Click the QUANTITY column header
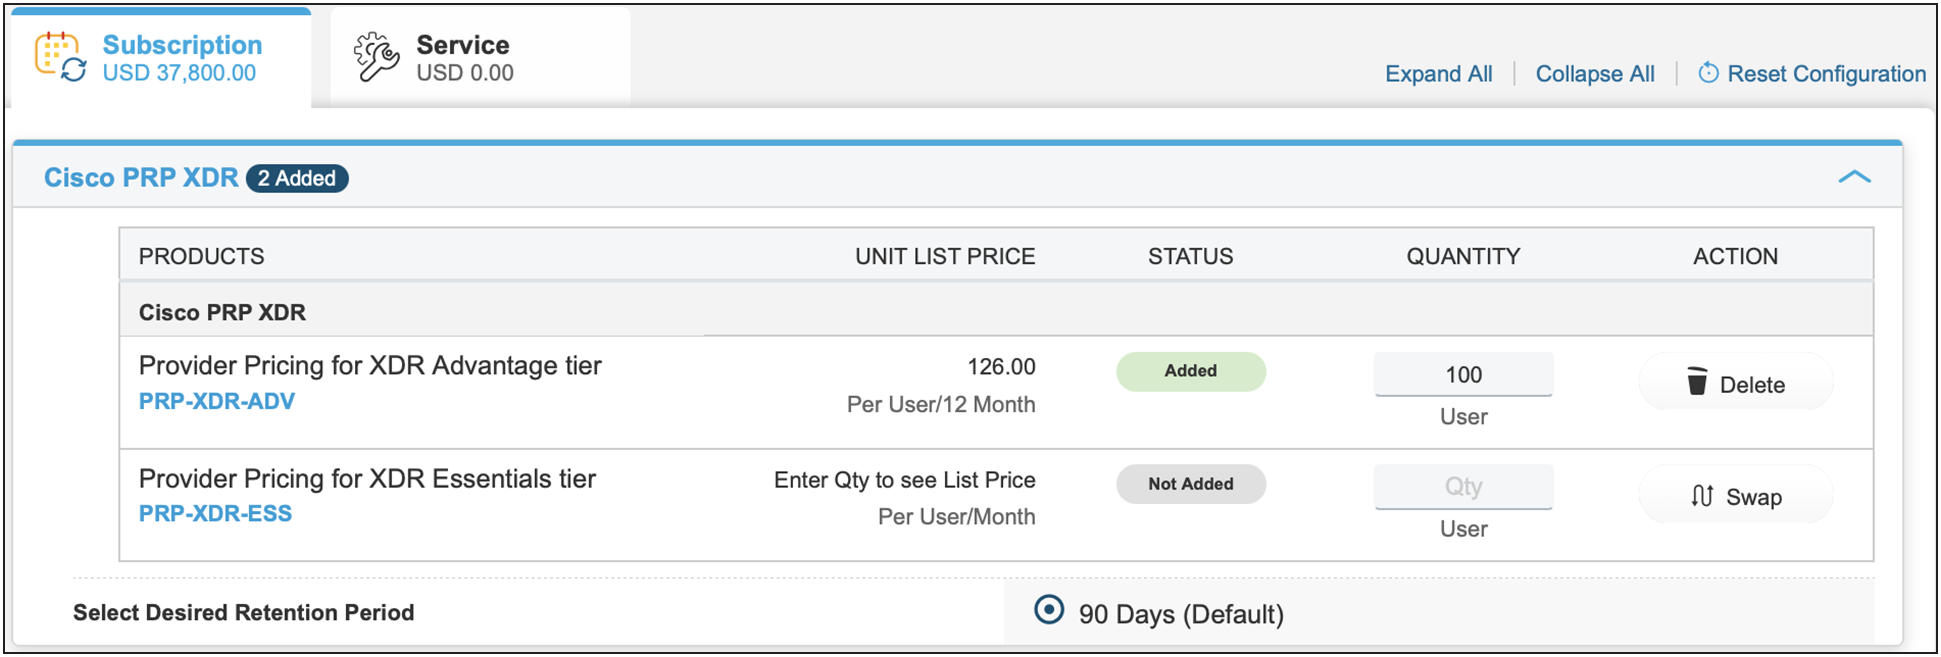The height and width of the screenshot is (657, 1941). click(1463, 256)
